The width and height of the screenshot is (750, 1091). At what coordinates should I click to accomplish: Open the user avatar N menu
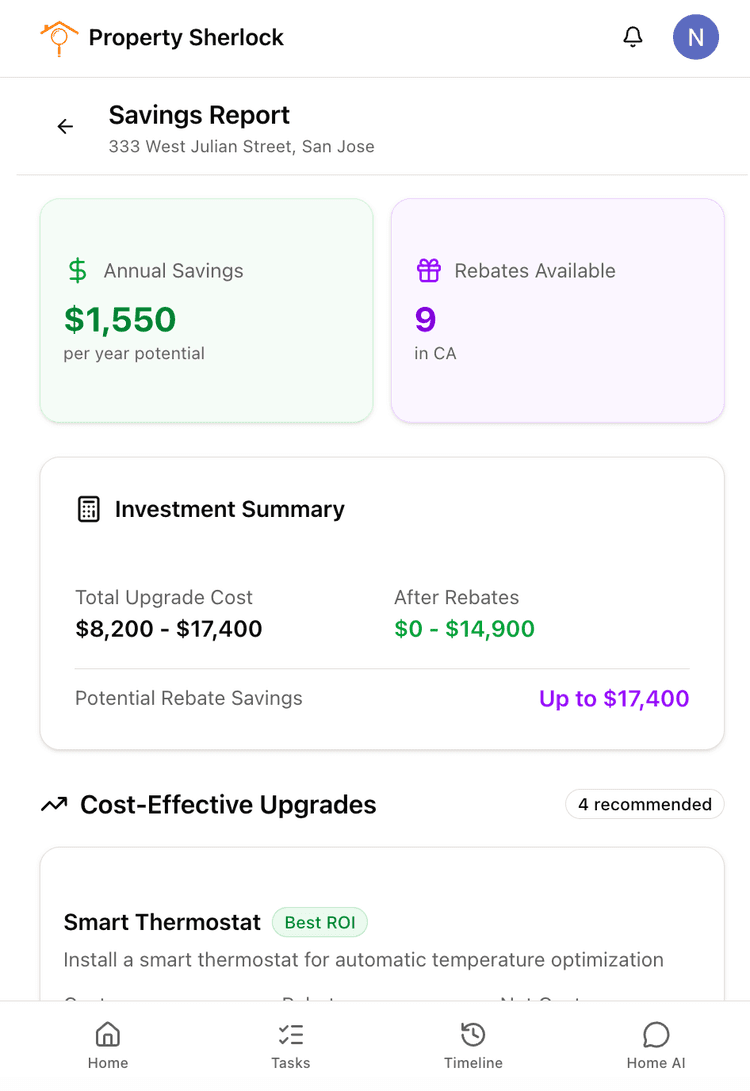tap(695, 38)
